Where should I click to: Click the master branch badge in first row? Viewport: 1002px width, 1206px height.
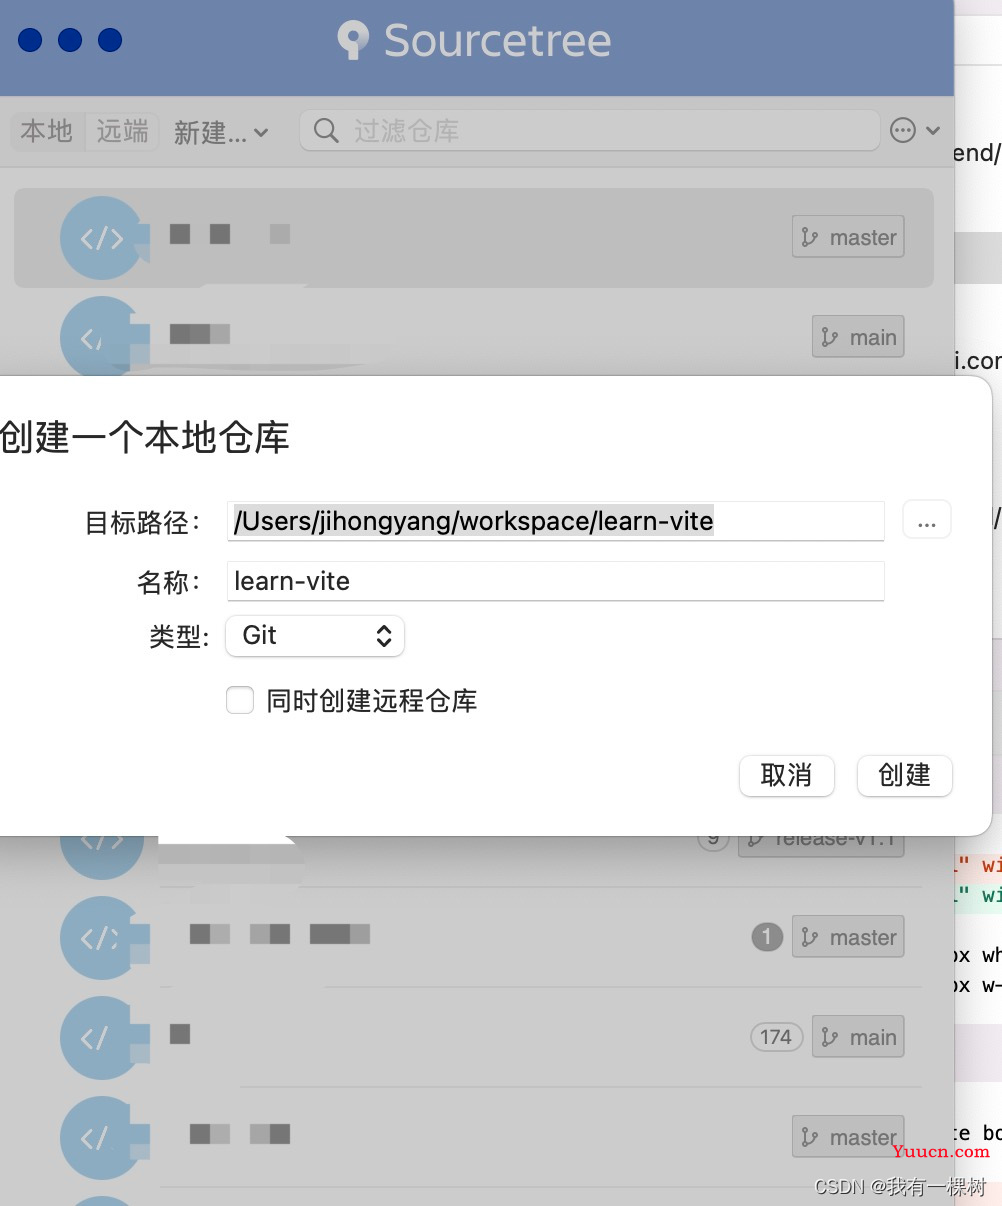click(x=848, y=237)
